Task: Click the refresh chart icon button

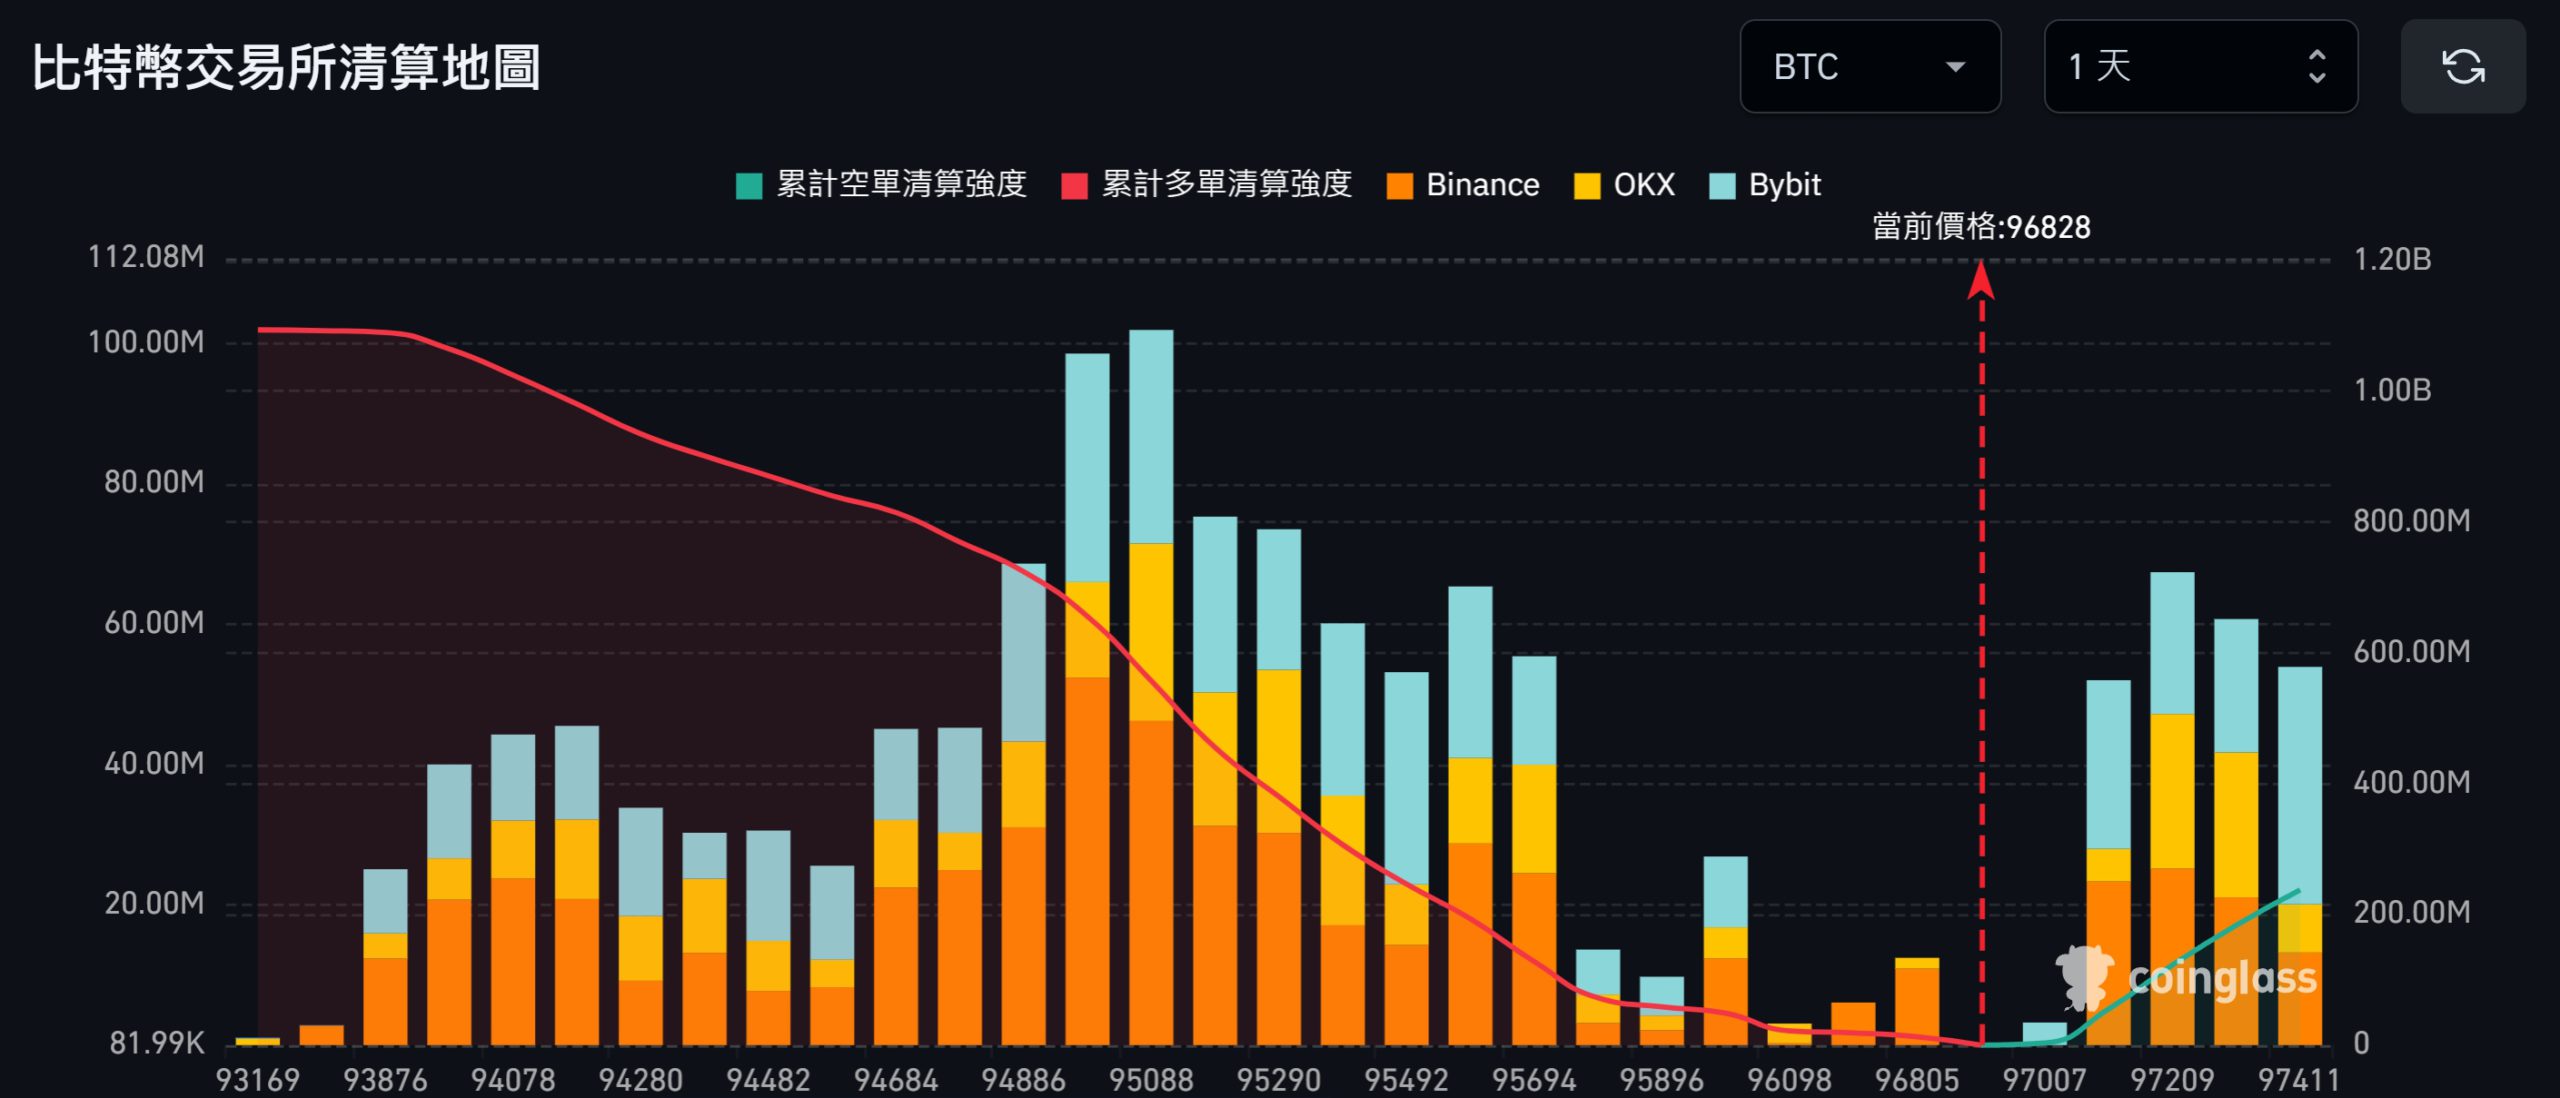Action: (2462, 67)
